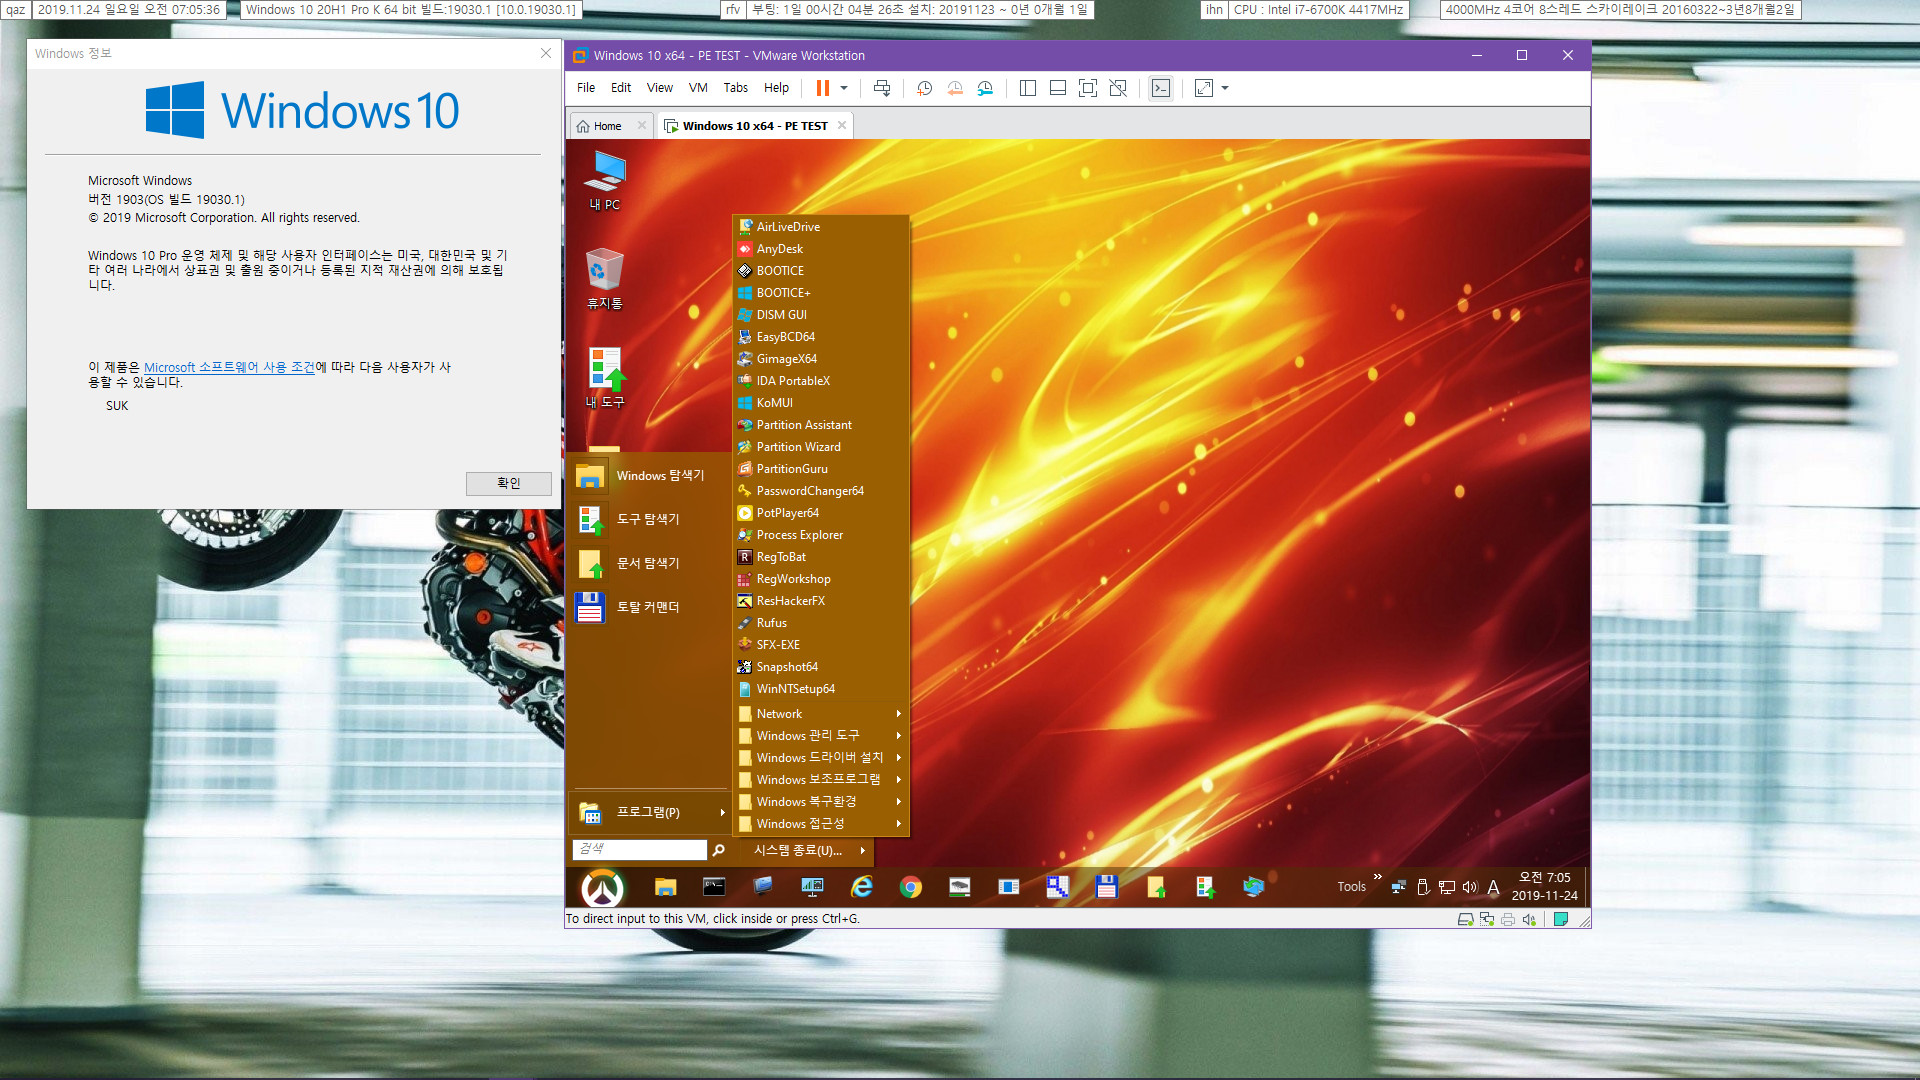Open the View menu in VMware

pyautogui.click(x=660, y=88)
